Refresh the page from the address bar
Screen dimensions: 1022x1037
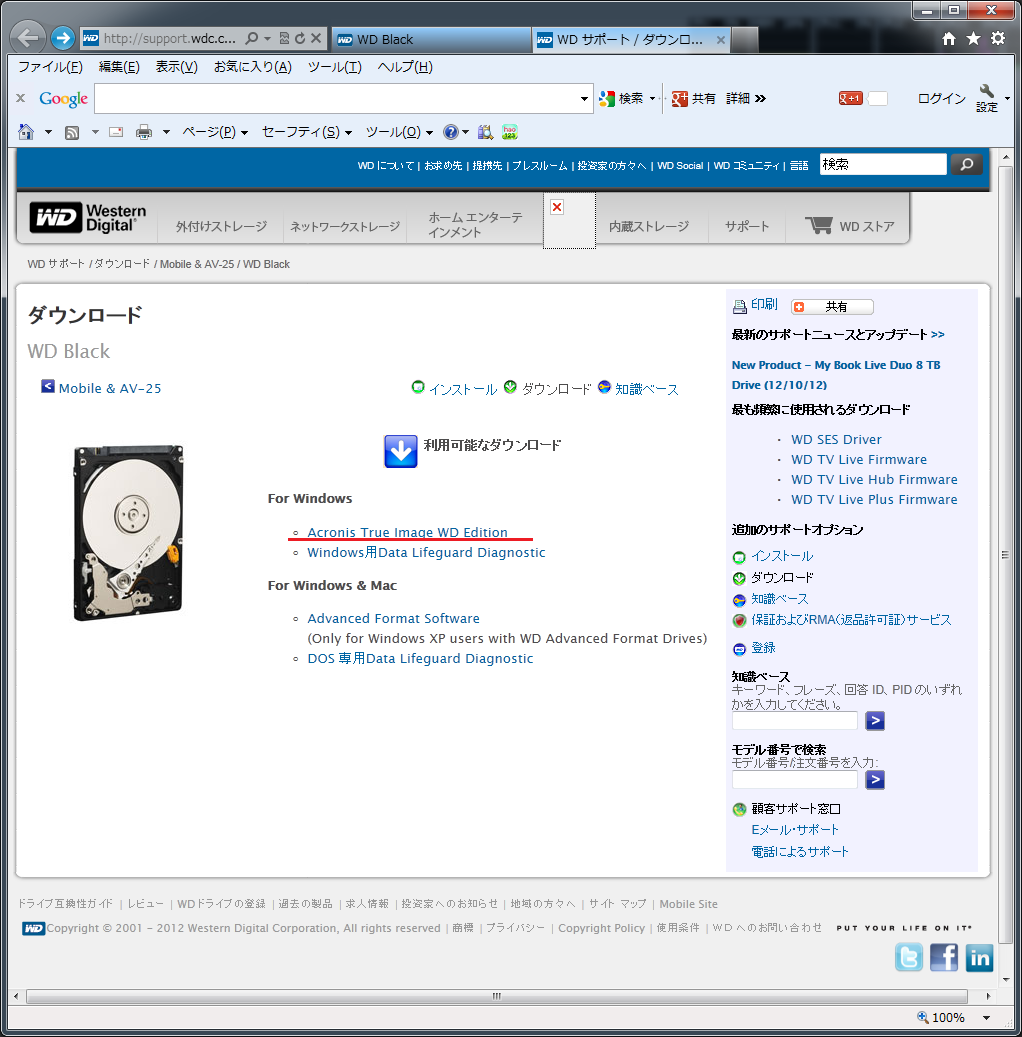pos(300,38)
